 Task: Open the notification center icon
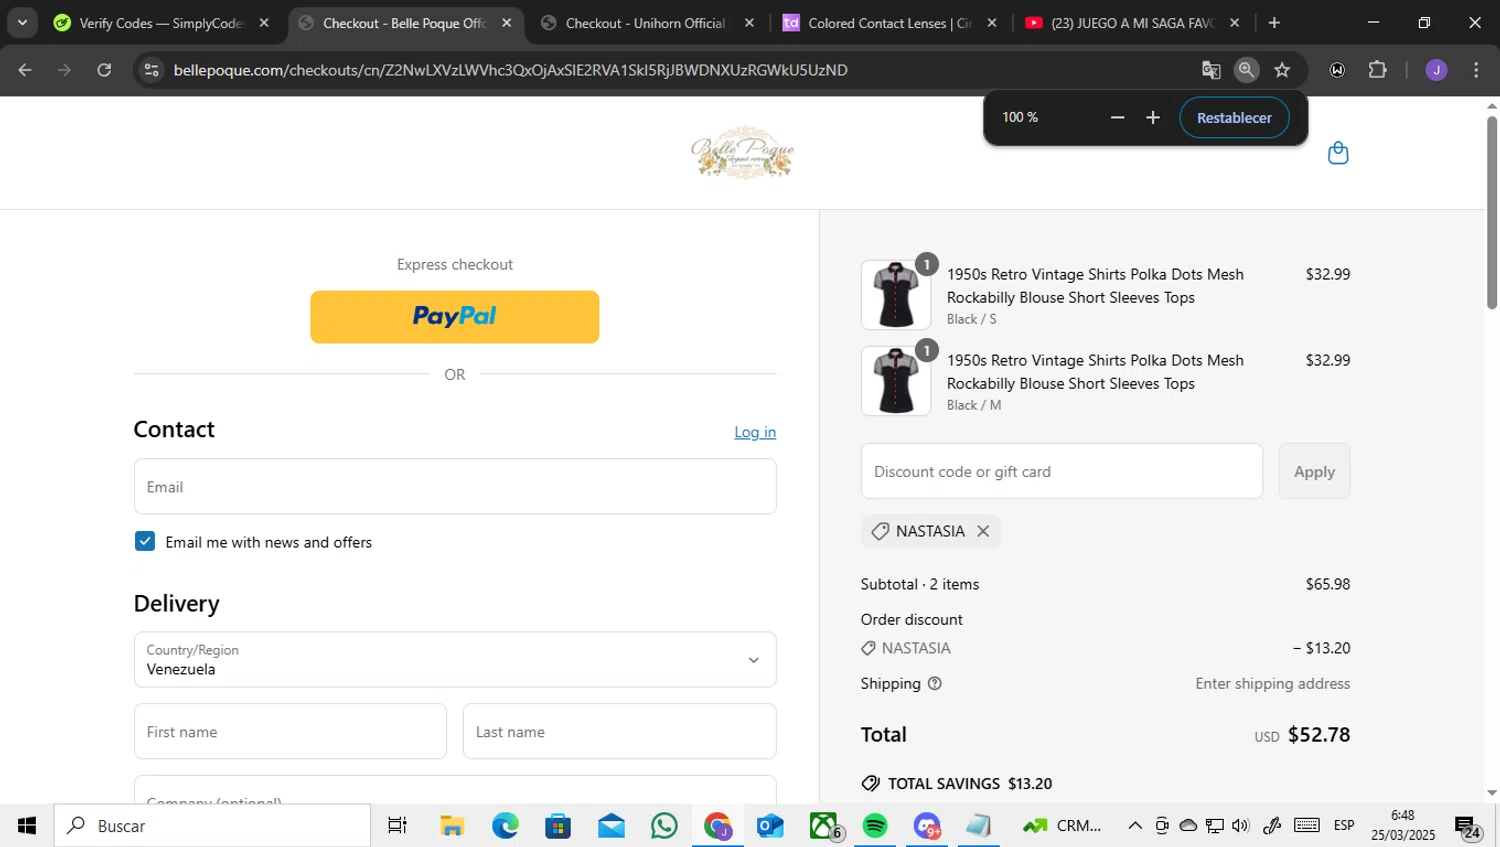1467,827
